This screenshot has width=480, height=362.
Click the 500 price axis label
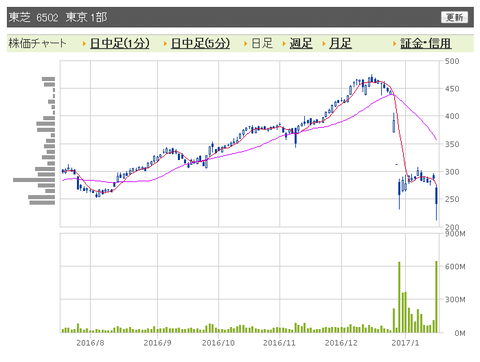pyautogui.click(x=452, y=61)
